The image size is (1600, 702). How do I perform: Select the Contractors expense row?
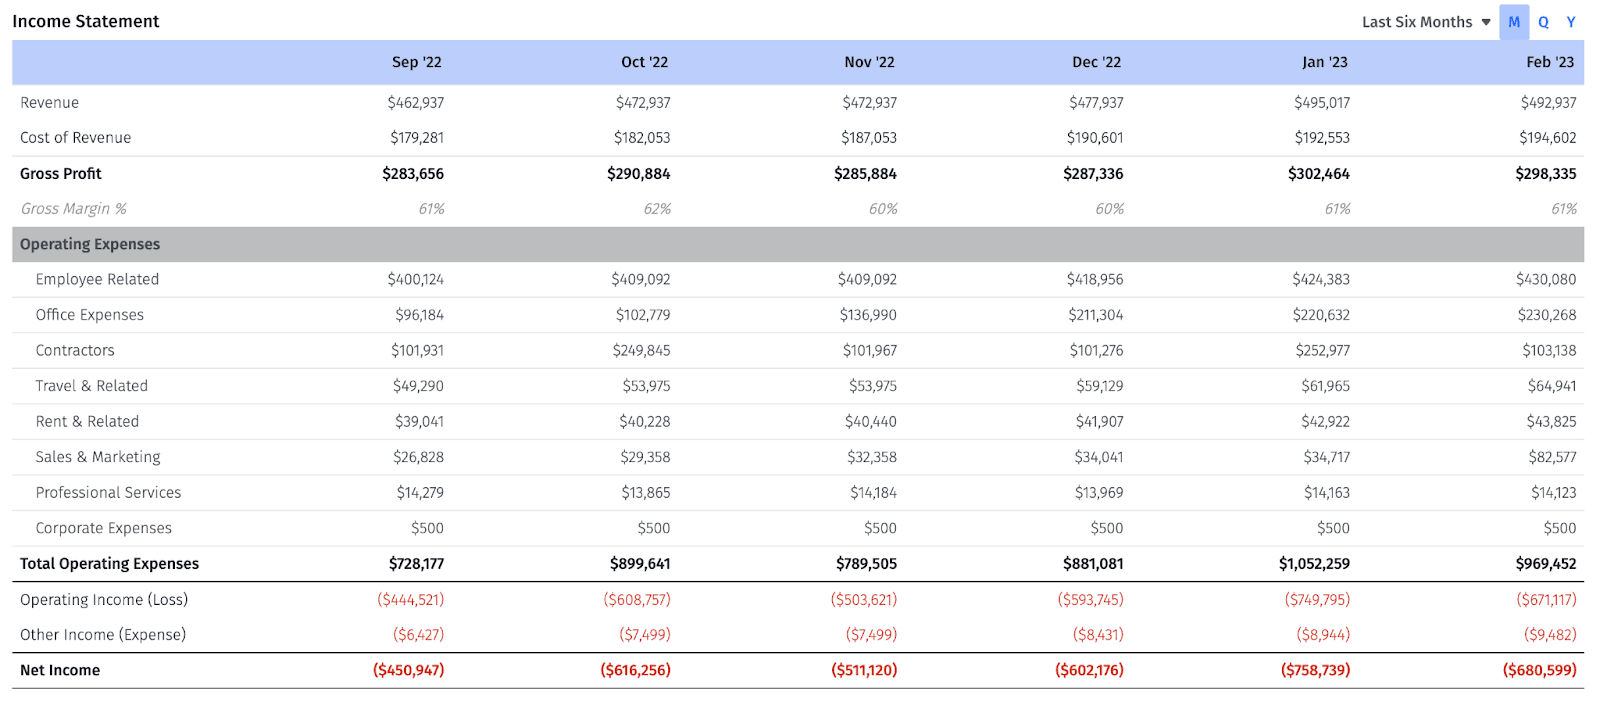click(x=75, y=350)
